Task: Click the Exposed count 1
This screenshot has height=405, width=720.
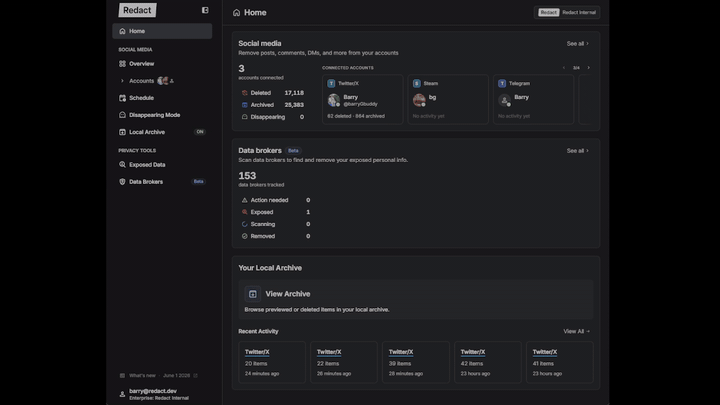Action: point(308,212)
